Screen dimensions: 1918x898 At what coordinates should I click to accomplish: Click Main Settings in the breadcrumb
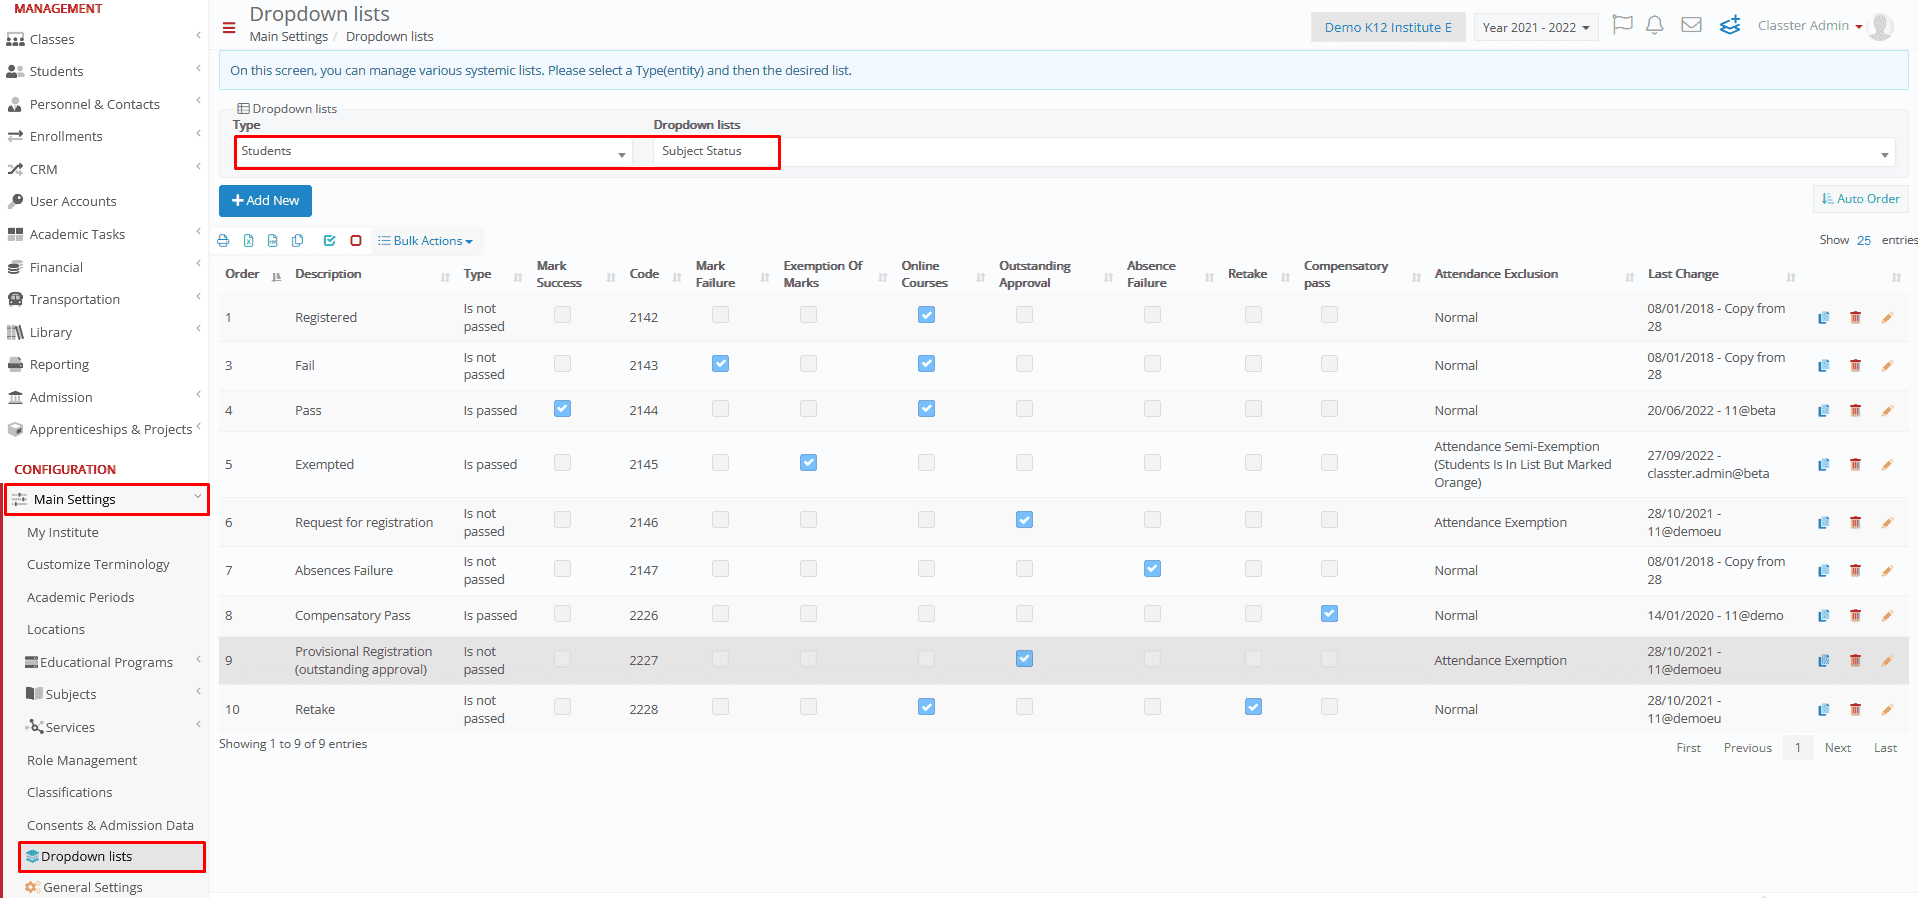coord(289,37)
